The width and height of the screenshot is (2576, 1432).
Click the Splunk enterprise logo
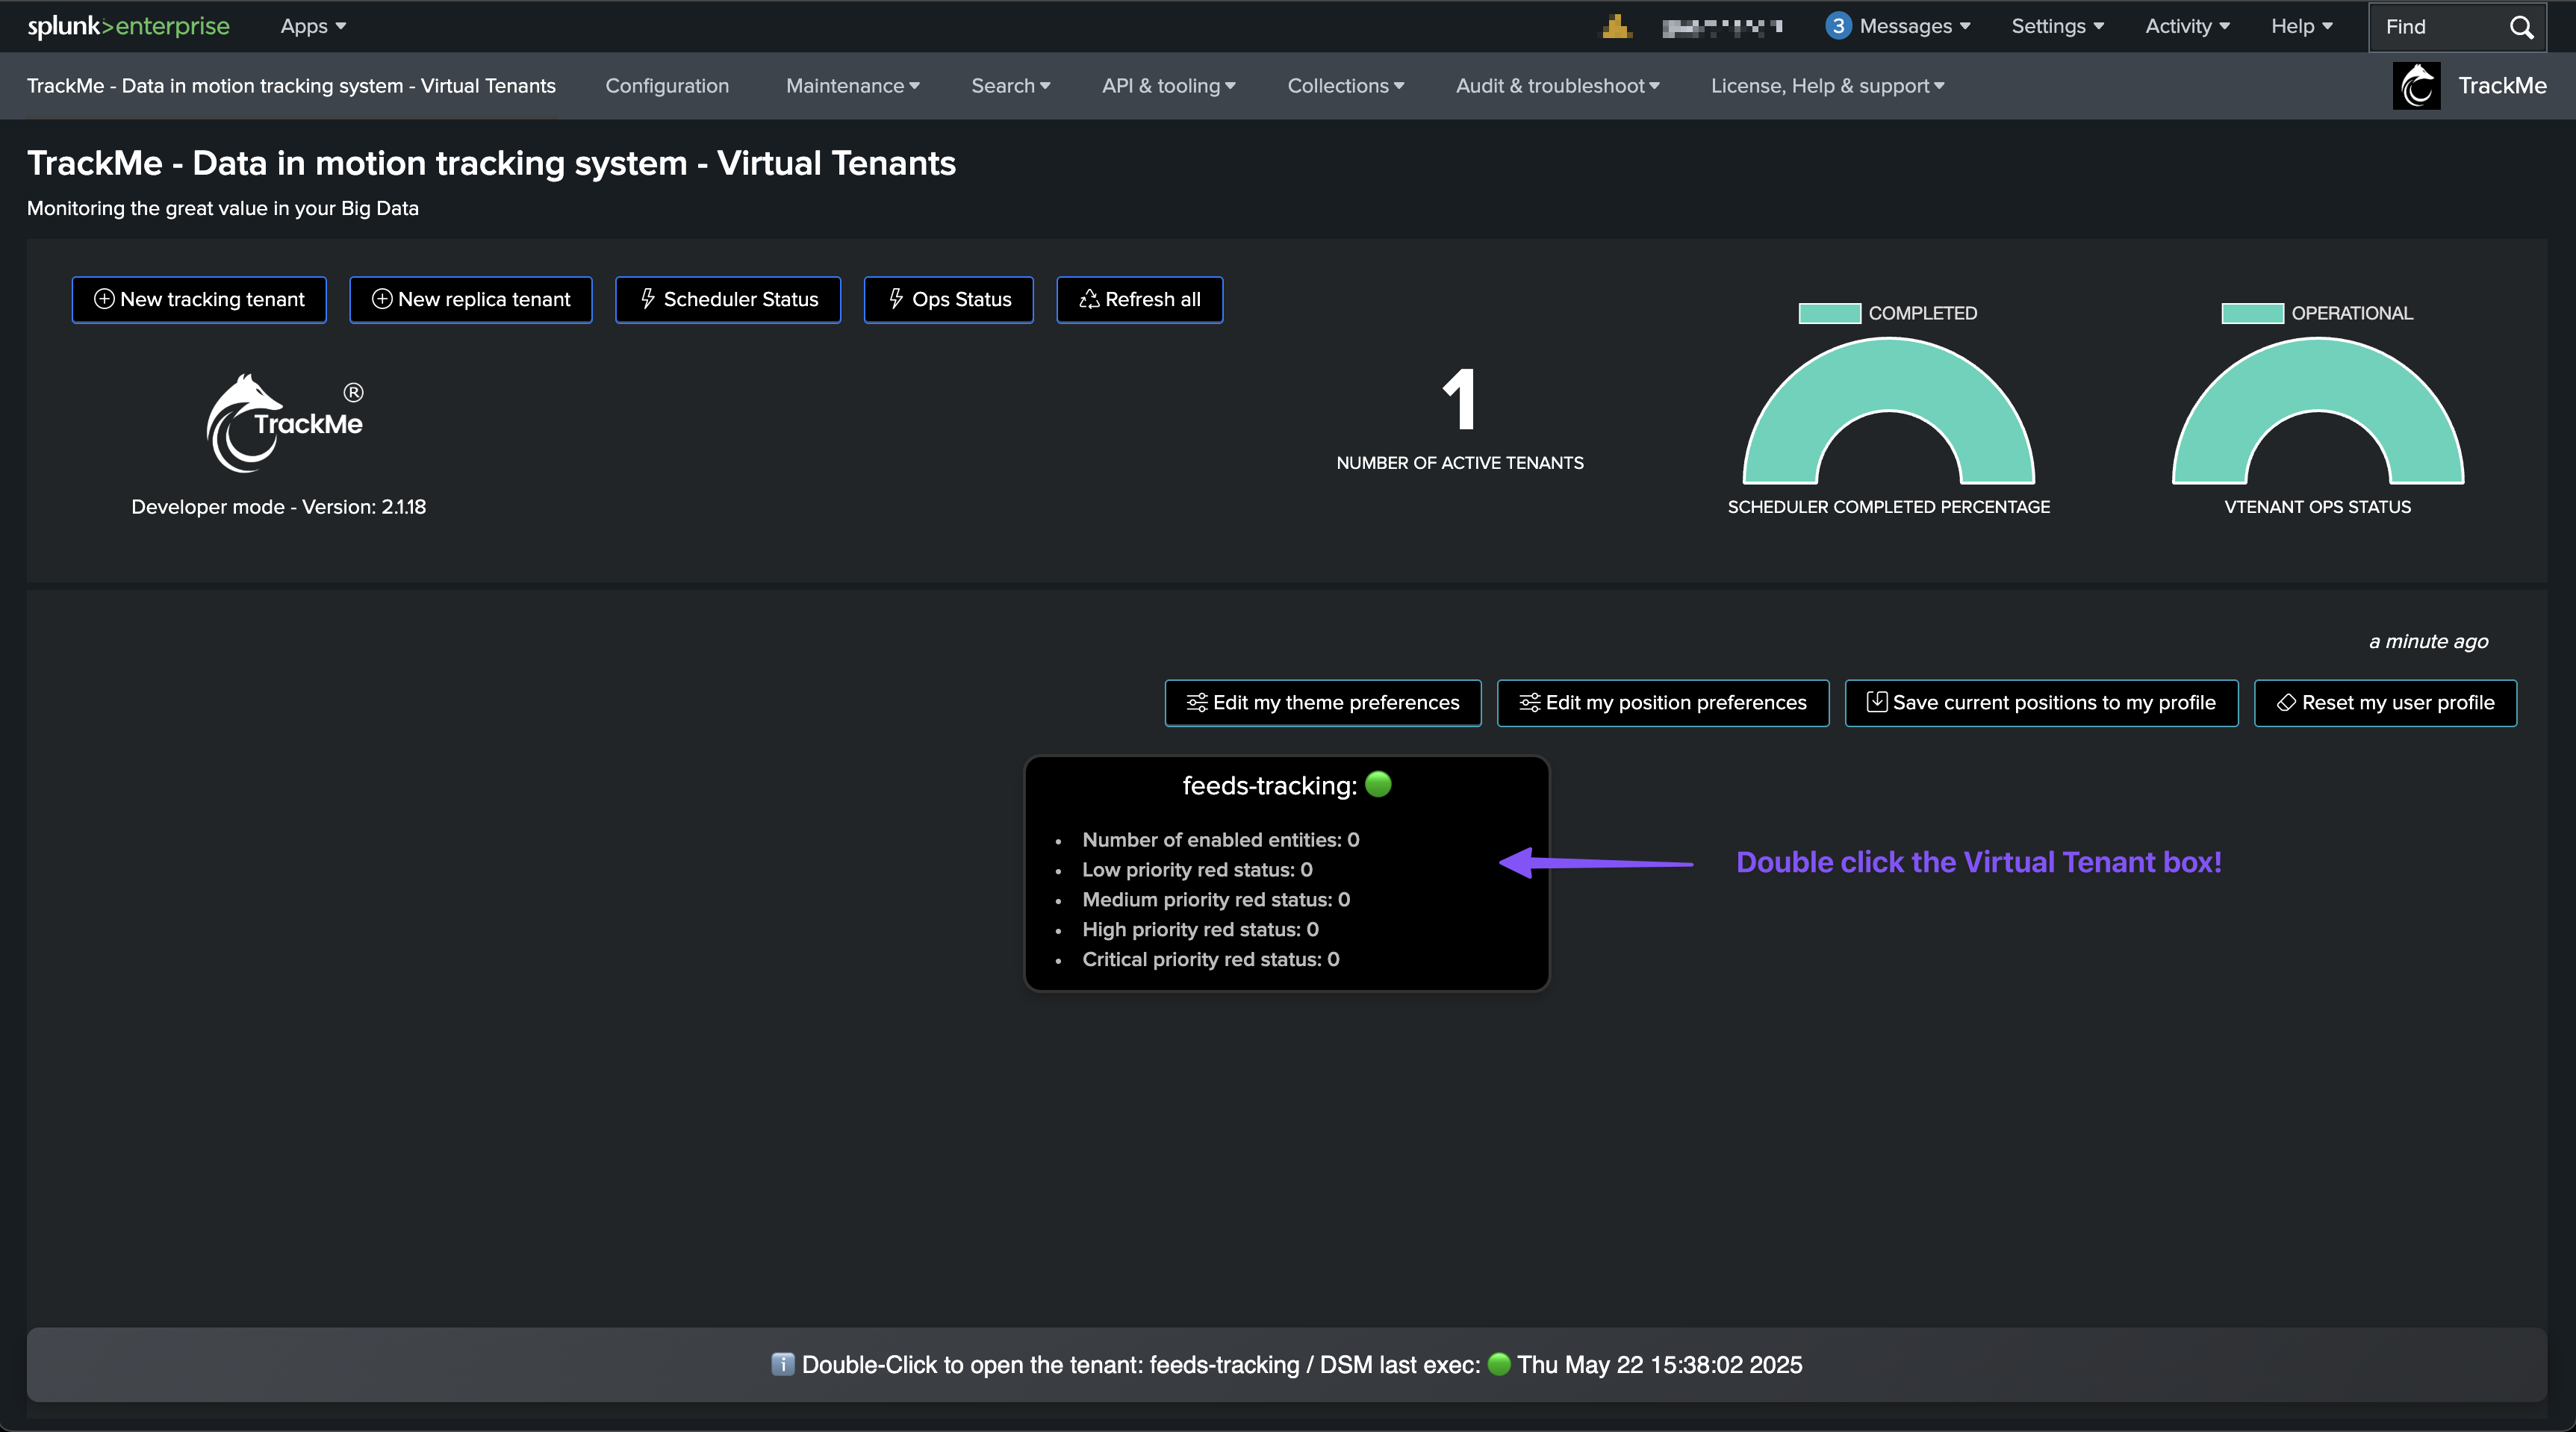[128, 26]
